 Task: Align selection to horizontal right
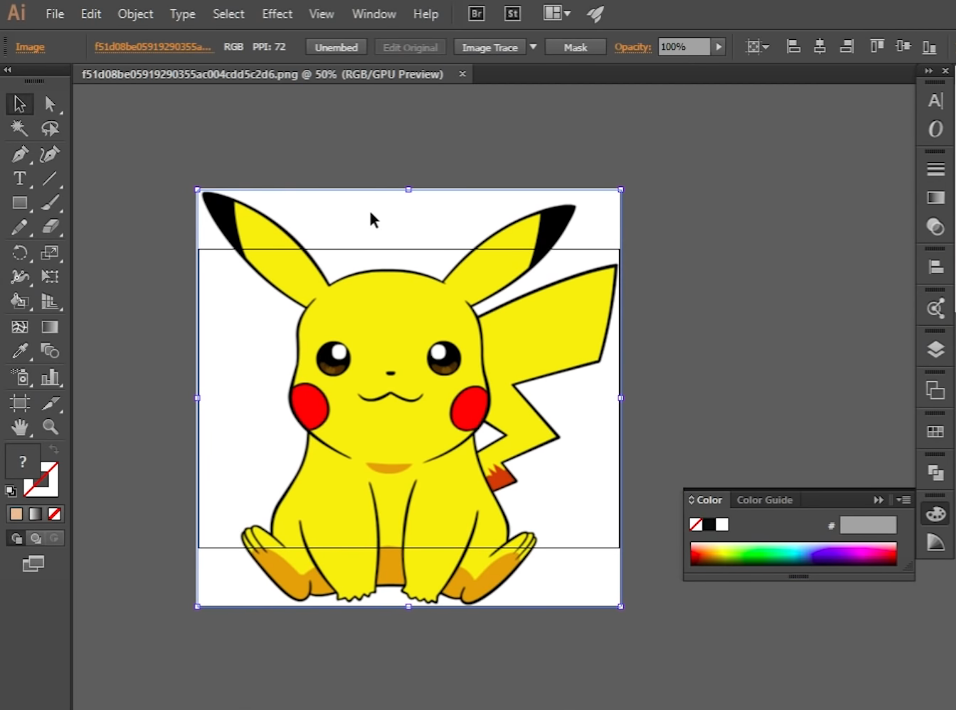tap(847, 46)
